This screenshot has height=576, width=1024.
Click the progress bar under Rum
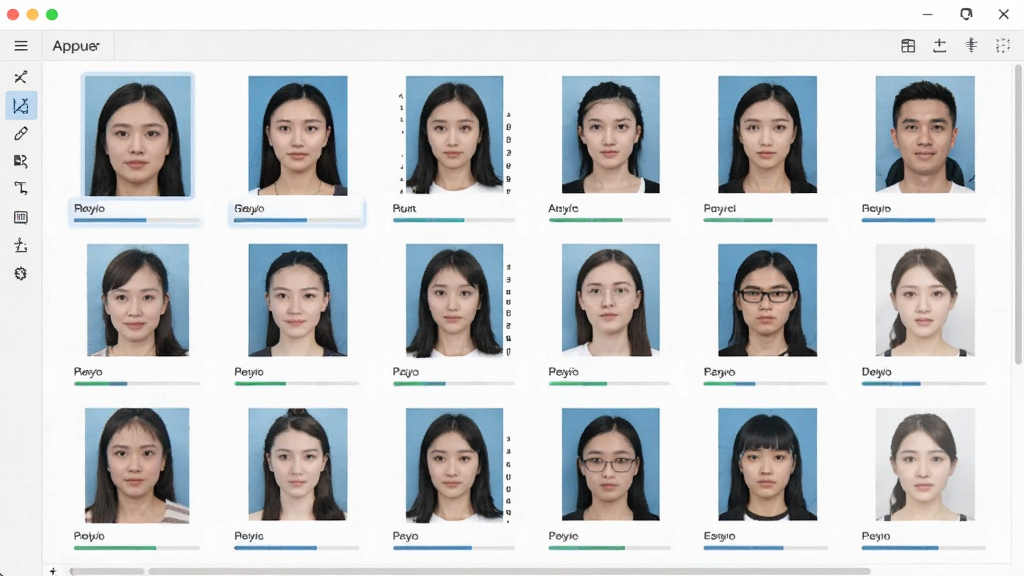[454, 220]
